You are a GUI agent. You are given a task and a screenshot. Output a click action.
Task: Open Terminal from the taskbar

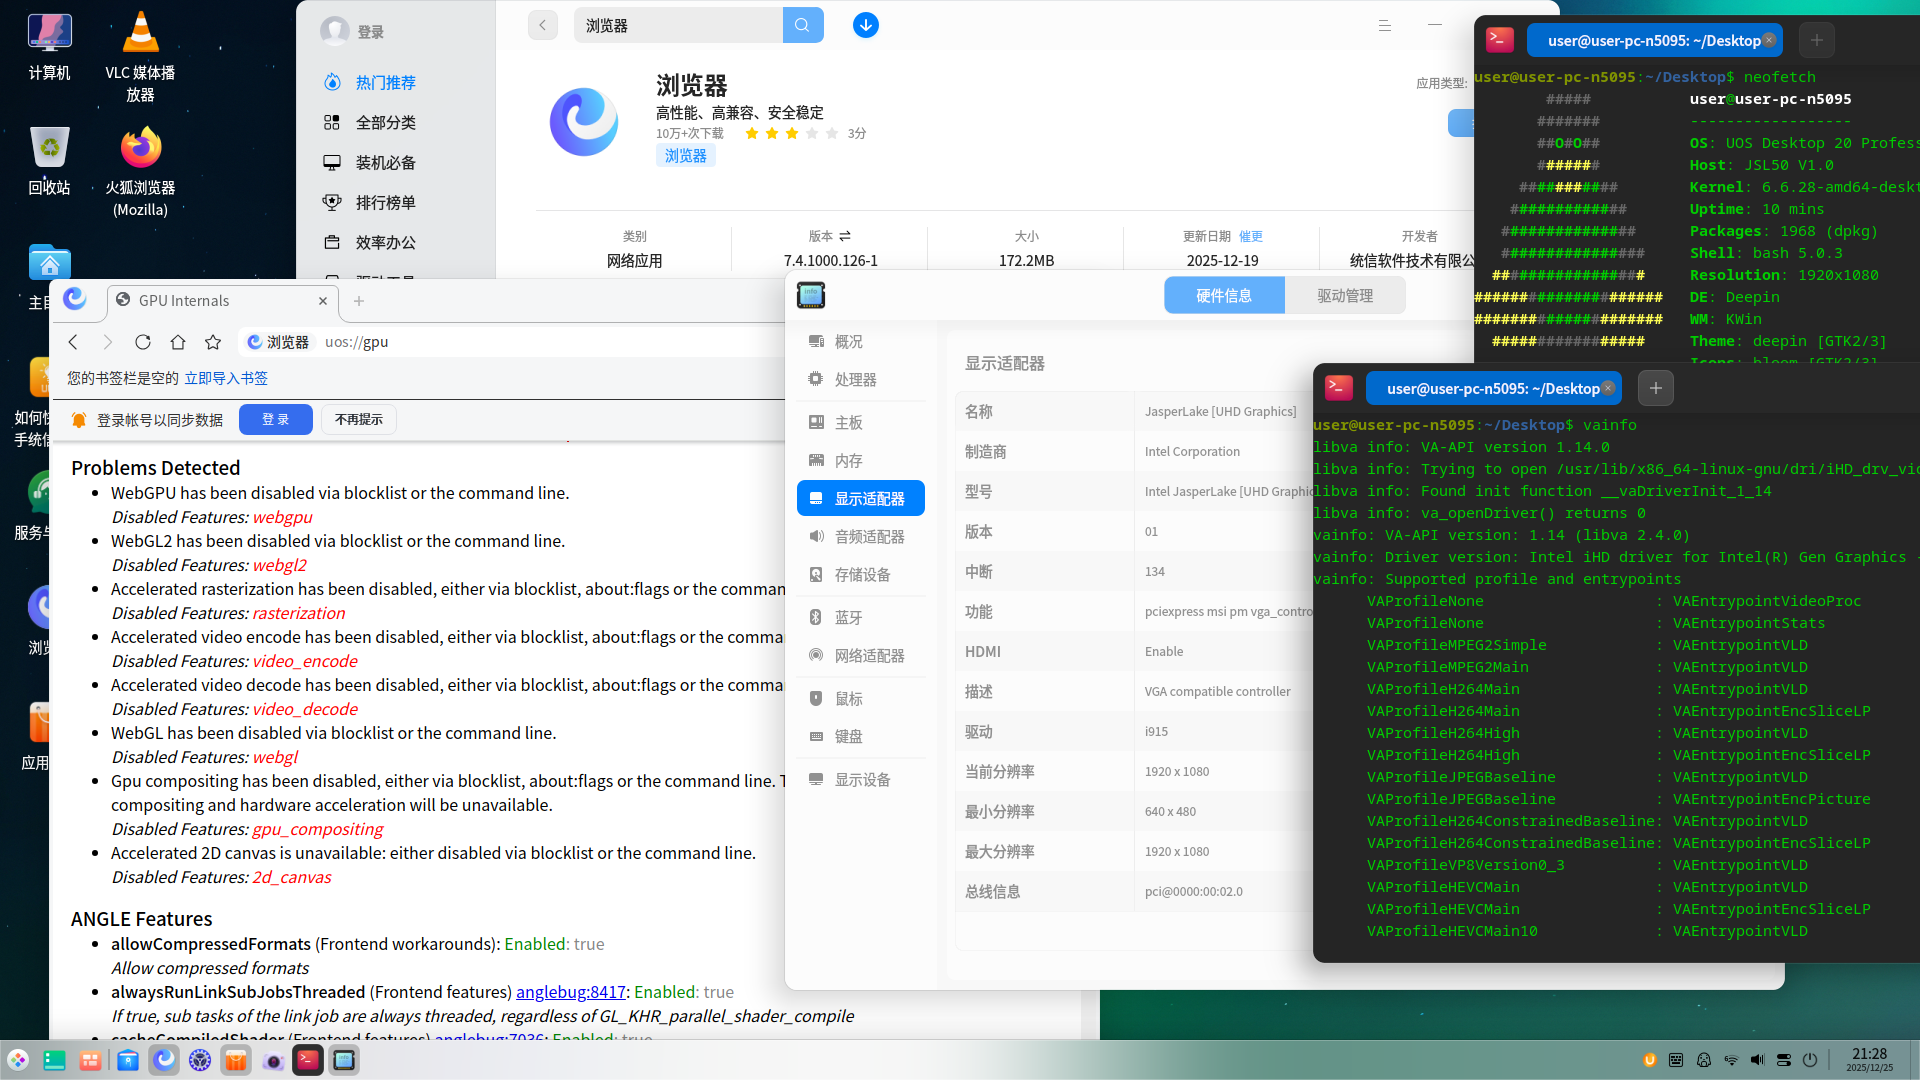(308, 1060)
